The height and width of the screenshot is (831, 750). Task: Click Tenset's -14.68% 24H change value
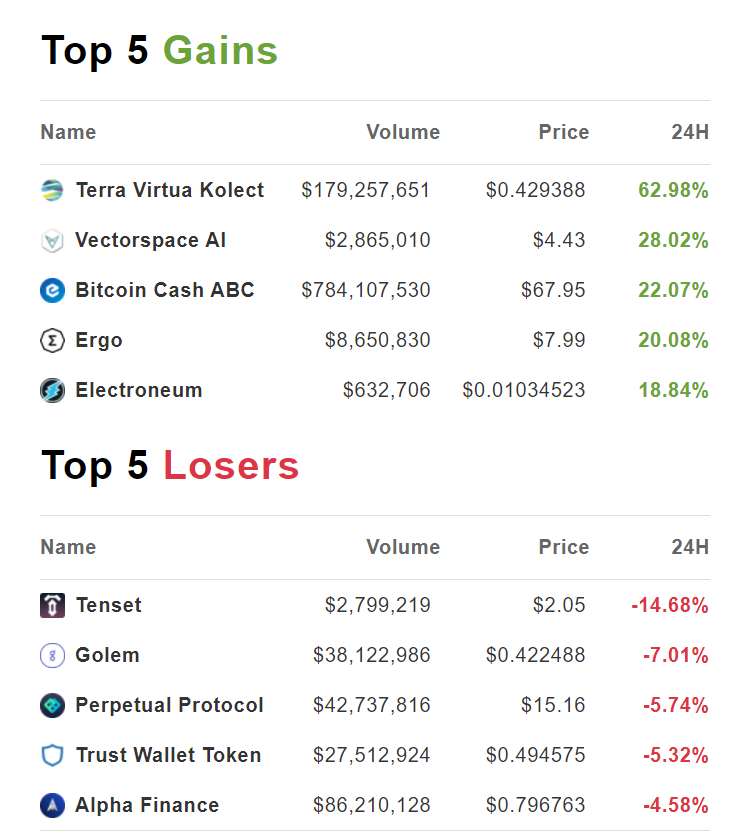(669, 606)
